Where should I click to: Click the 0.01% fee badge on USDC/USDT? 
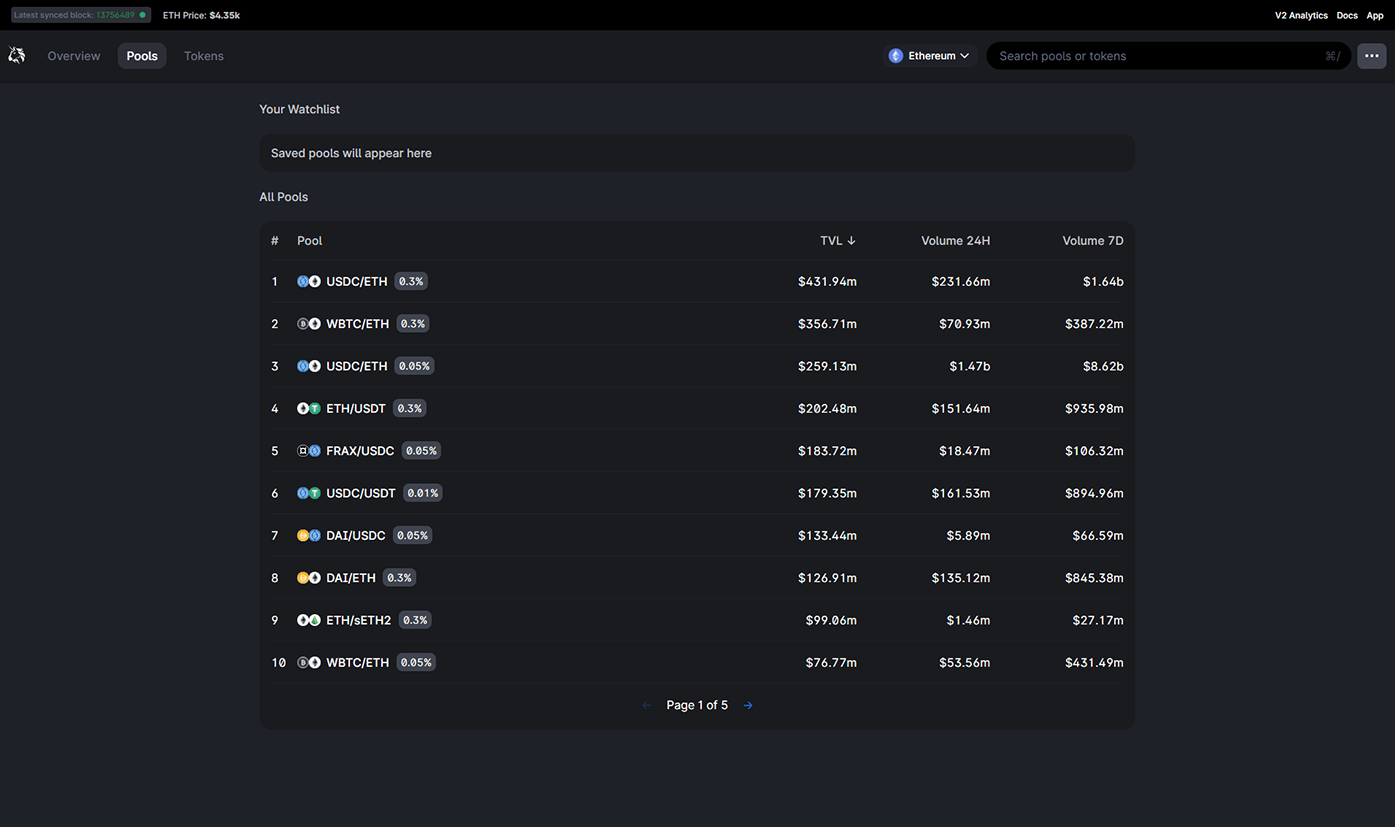click(x=423, y=493)
